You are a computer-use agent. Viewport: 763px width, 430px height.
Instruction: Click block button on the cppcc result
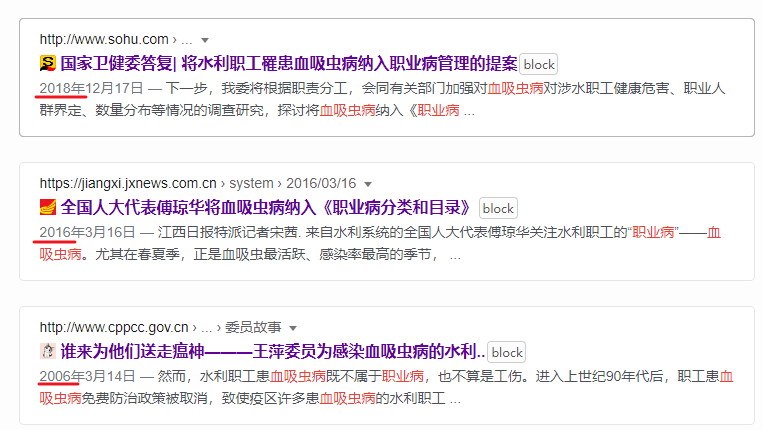(507, 352)
